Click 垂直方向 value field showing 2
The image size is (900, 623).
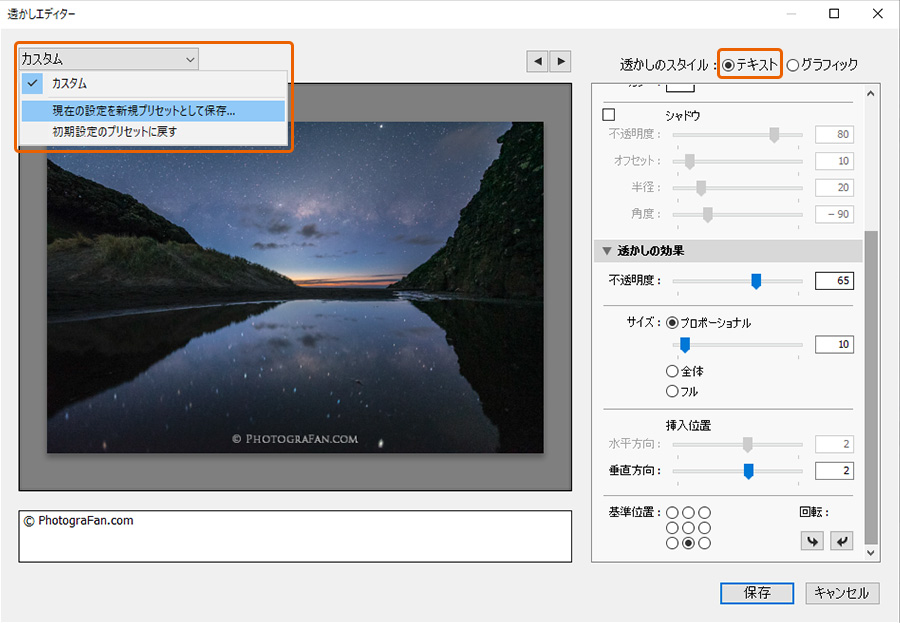[x=834, y=471]
